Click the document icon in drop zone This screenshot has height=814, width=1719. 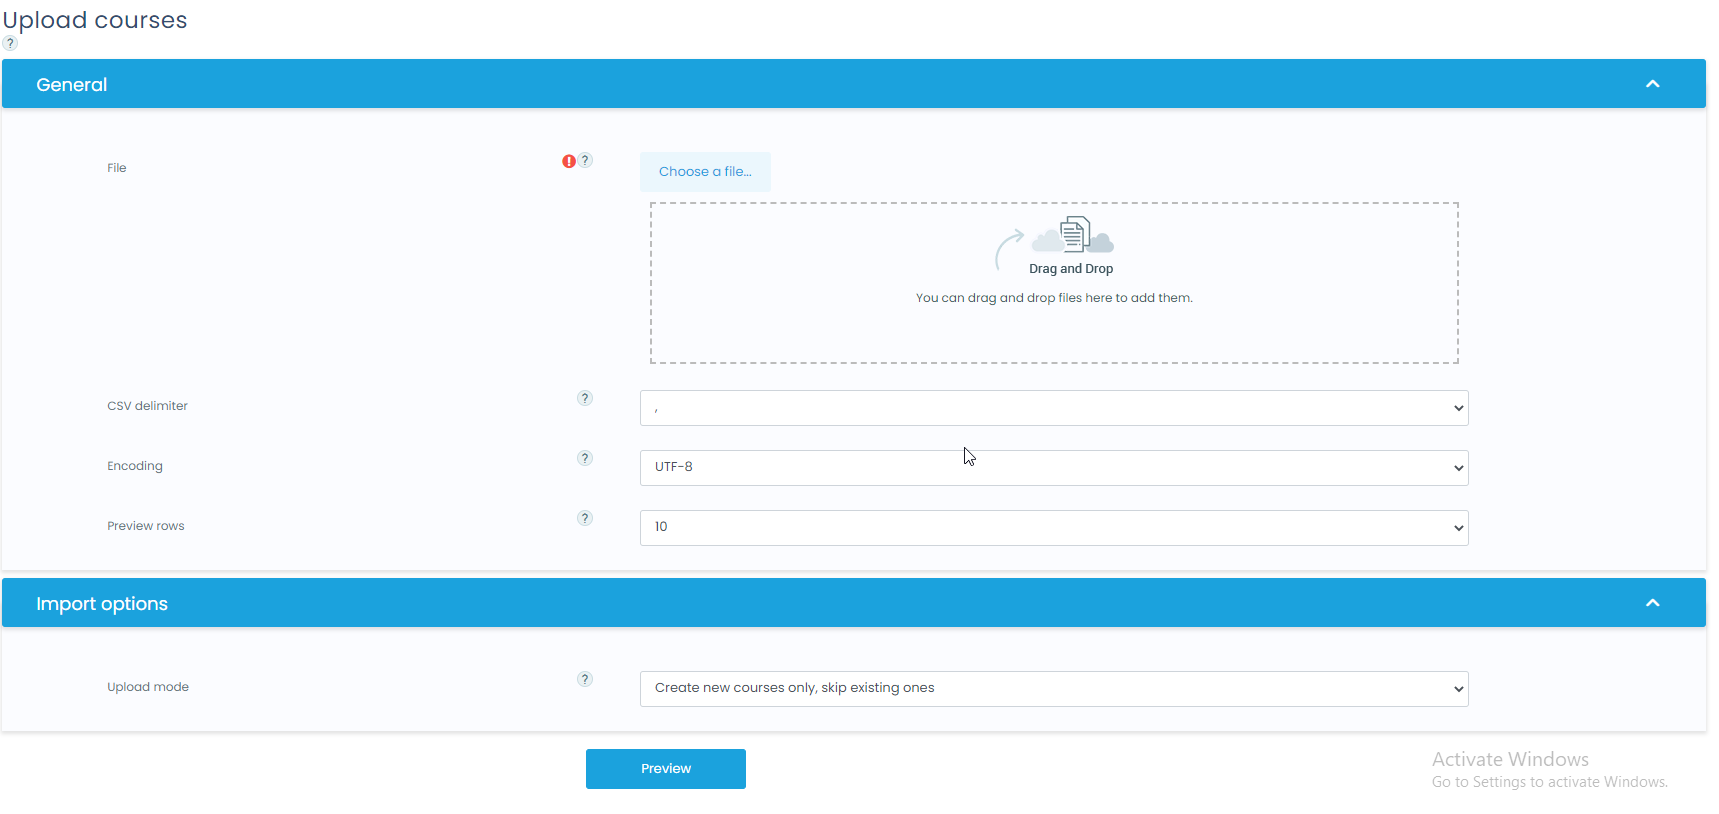[x=1074, y=234]
